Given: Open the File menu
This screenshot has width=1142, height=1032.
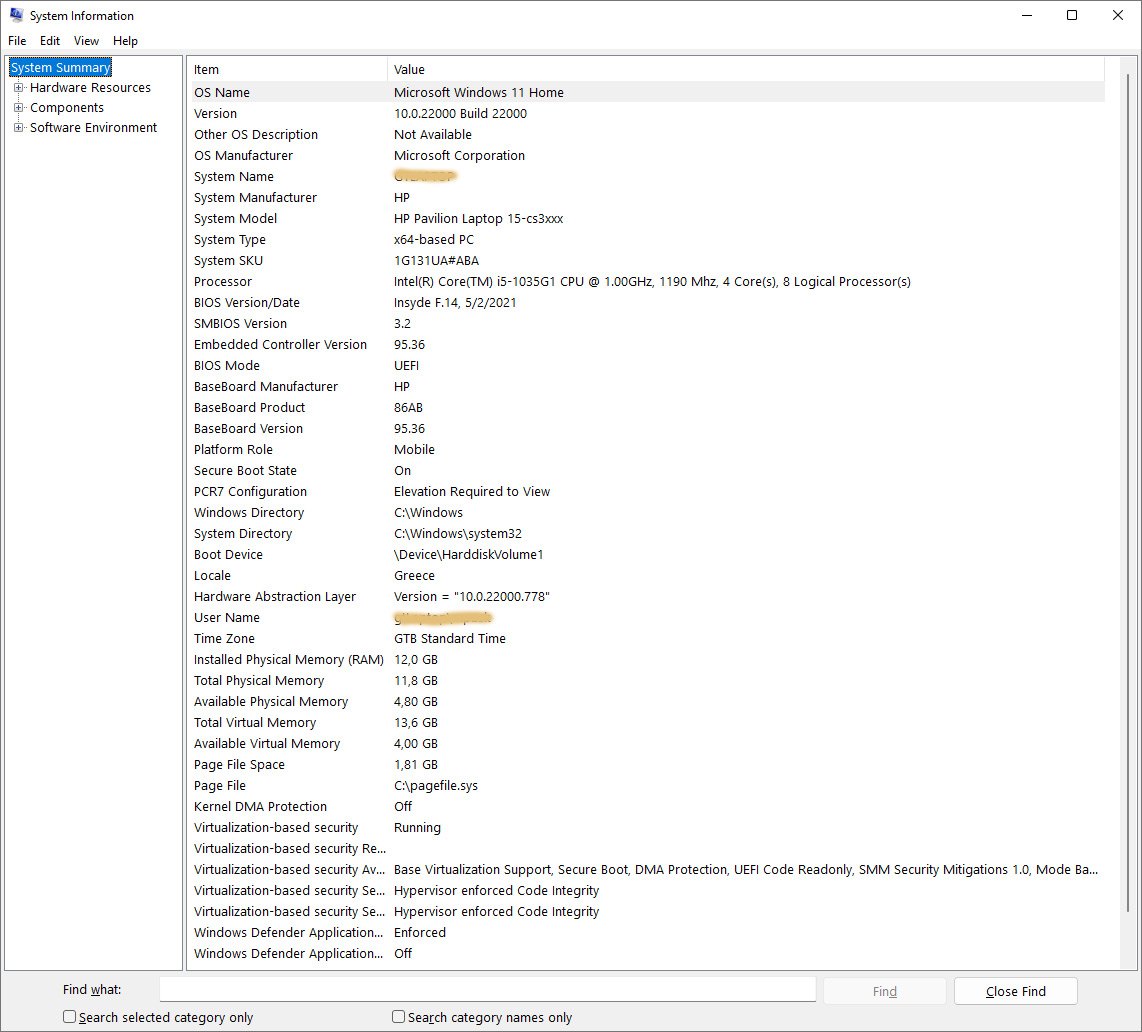Looking at the screenshot, I should click(16, 41).
